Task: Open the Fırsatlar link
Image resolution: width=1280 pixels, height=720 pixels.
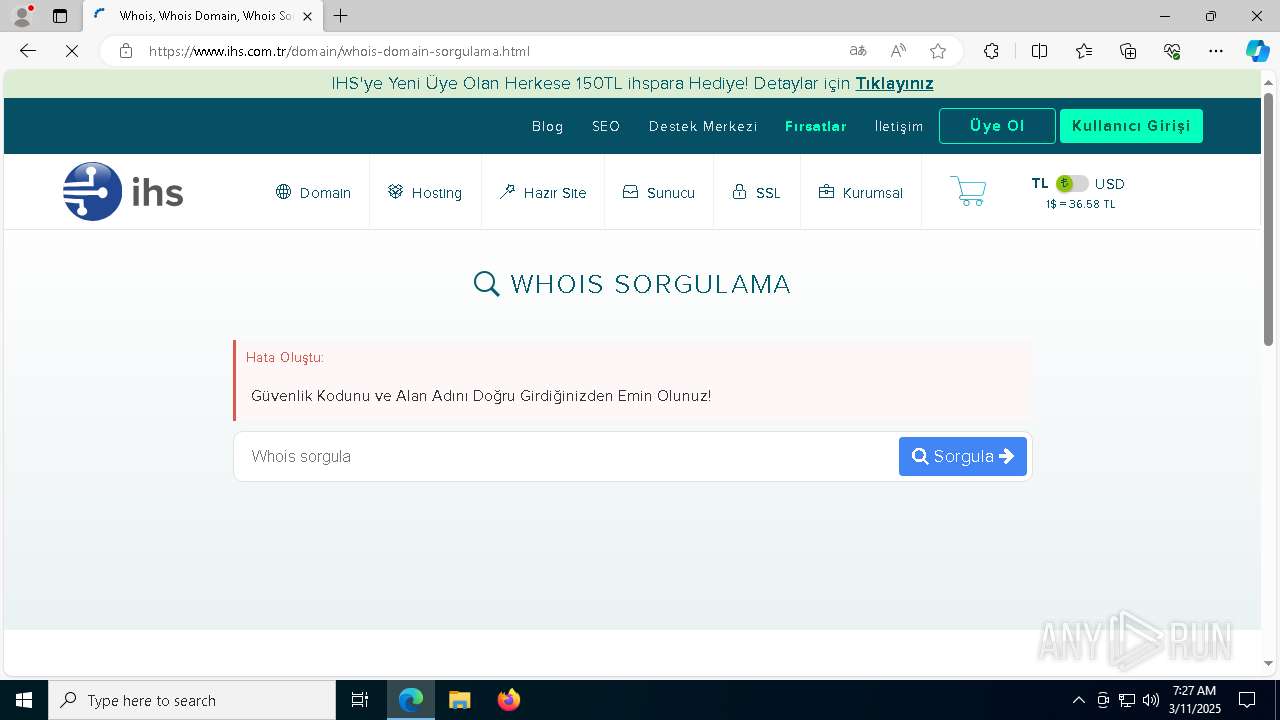Action: coord(816,126)
